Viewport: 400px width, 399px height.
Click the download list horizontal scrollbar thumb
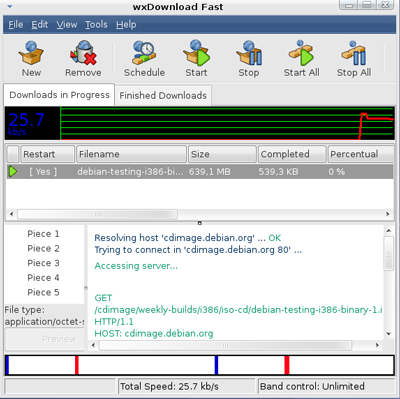click(97, 214)
